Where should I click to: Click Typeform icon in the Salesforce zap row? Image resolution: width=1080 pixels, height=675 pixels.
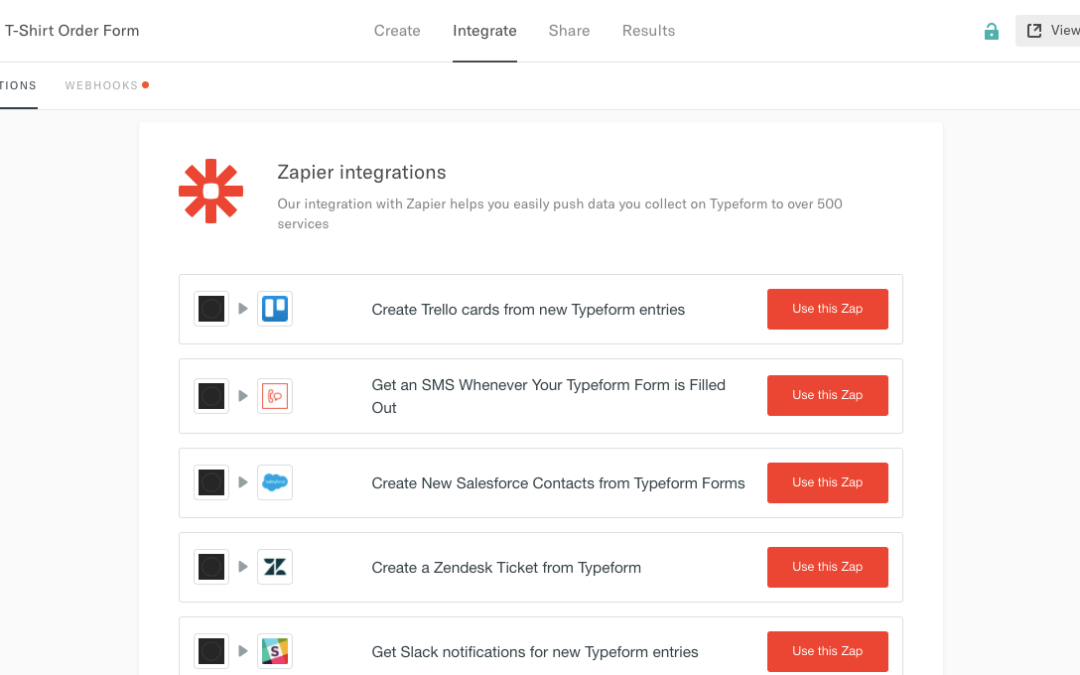coord(211,482)
